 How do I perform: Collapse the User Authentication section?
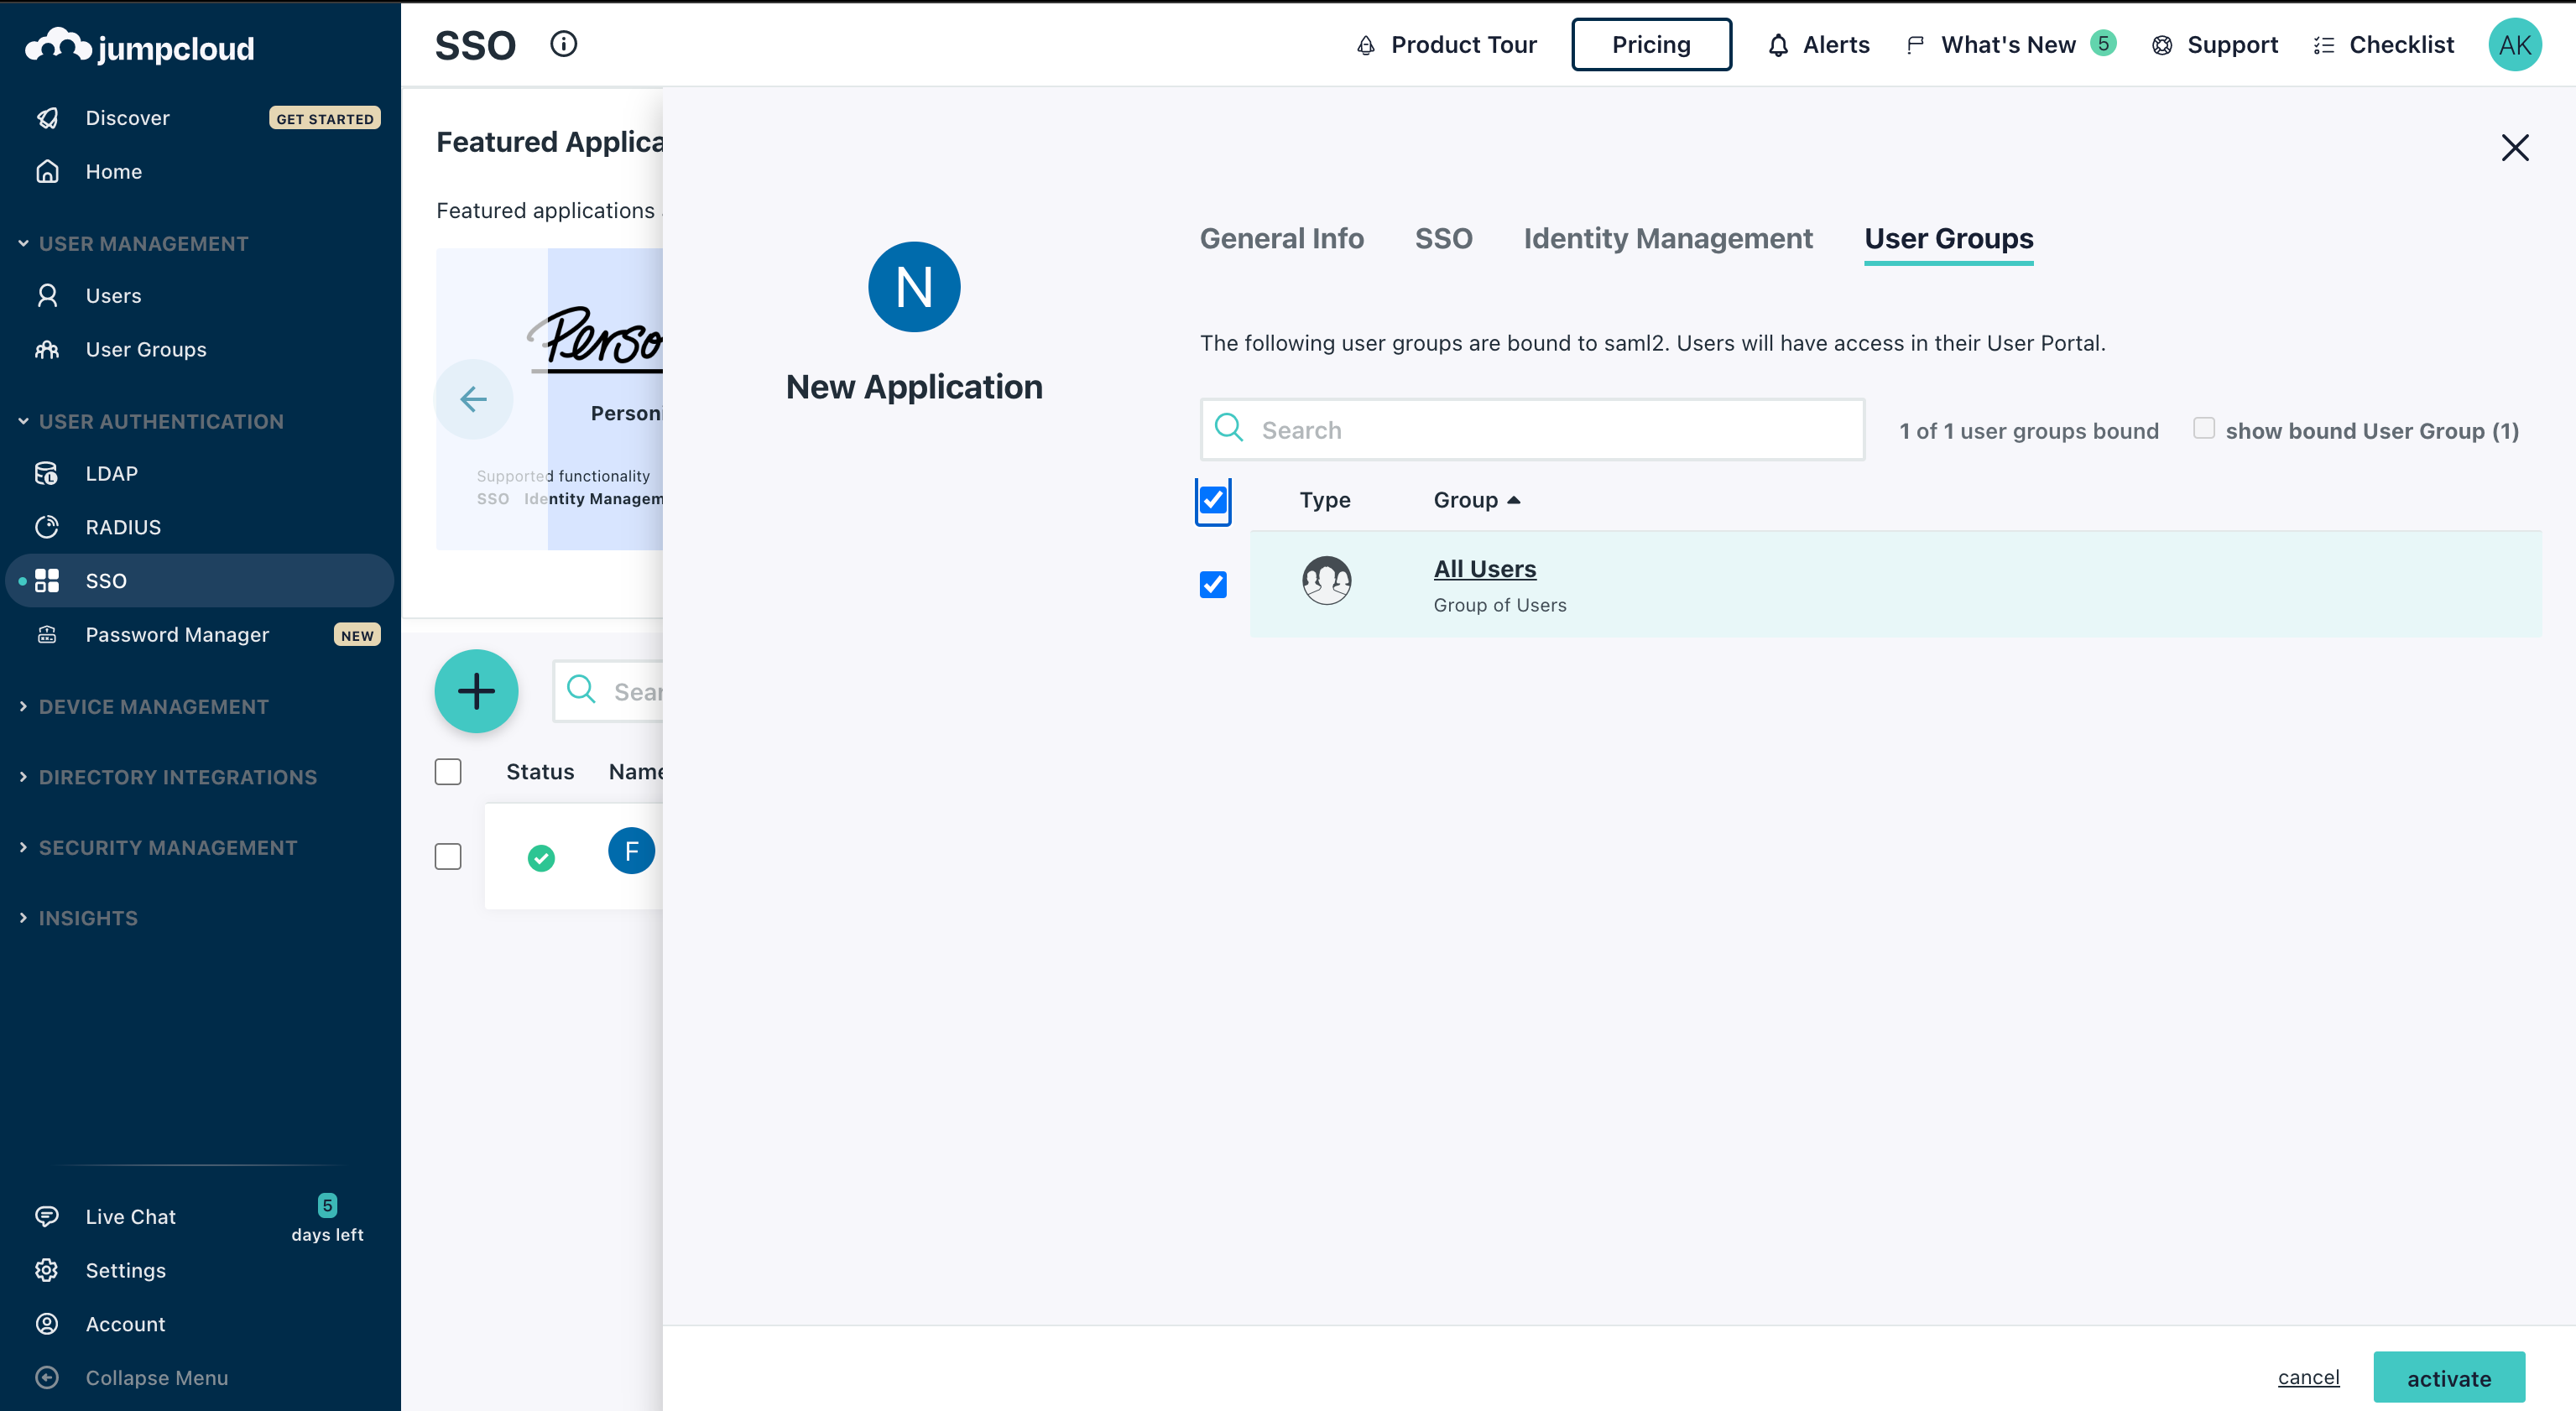tap(160, 421)
